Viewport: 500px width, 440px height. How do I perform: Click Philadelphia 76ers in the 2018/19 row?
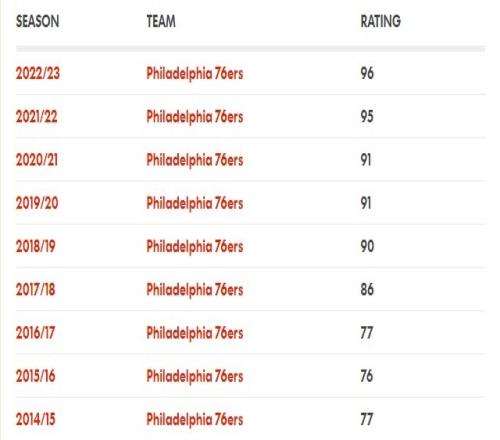coord(195,247)
